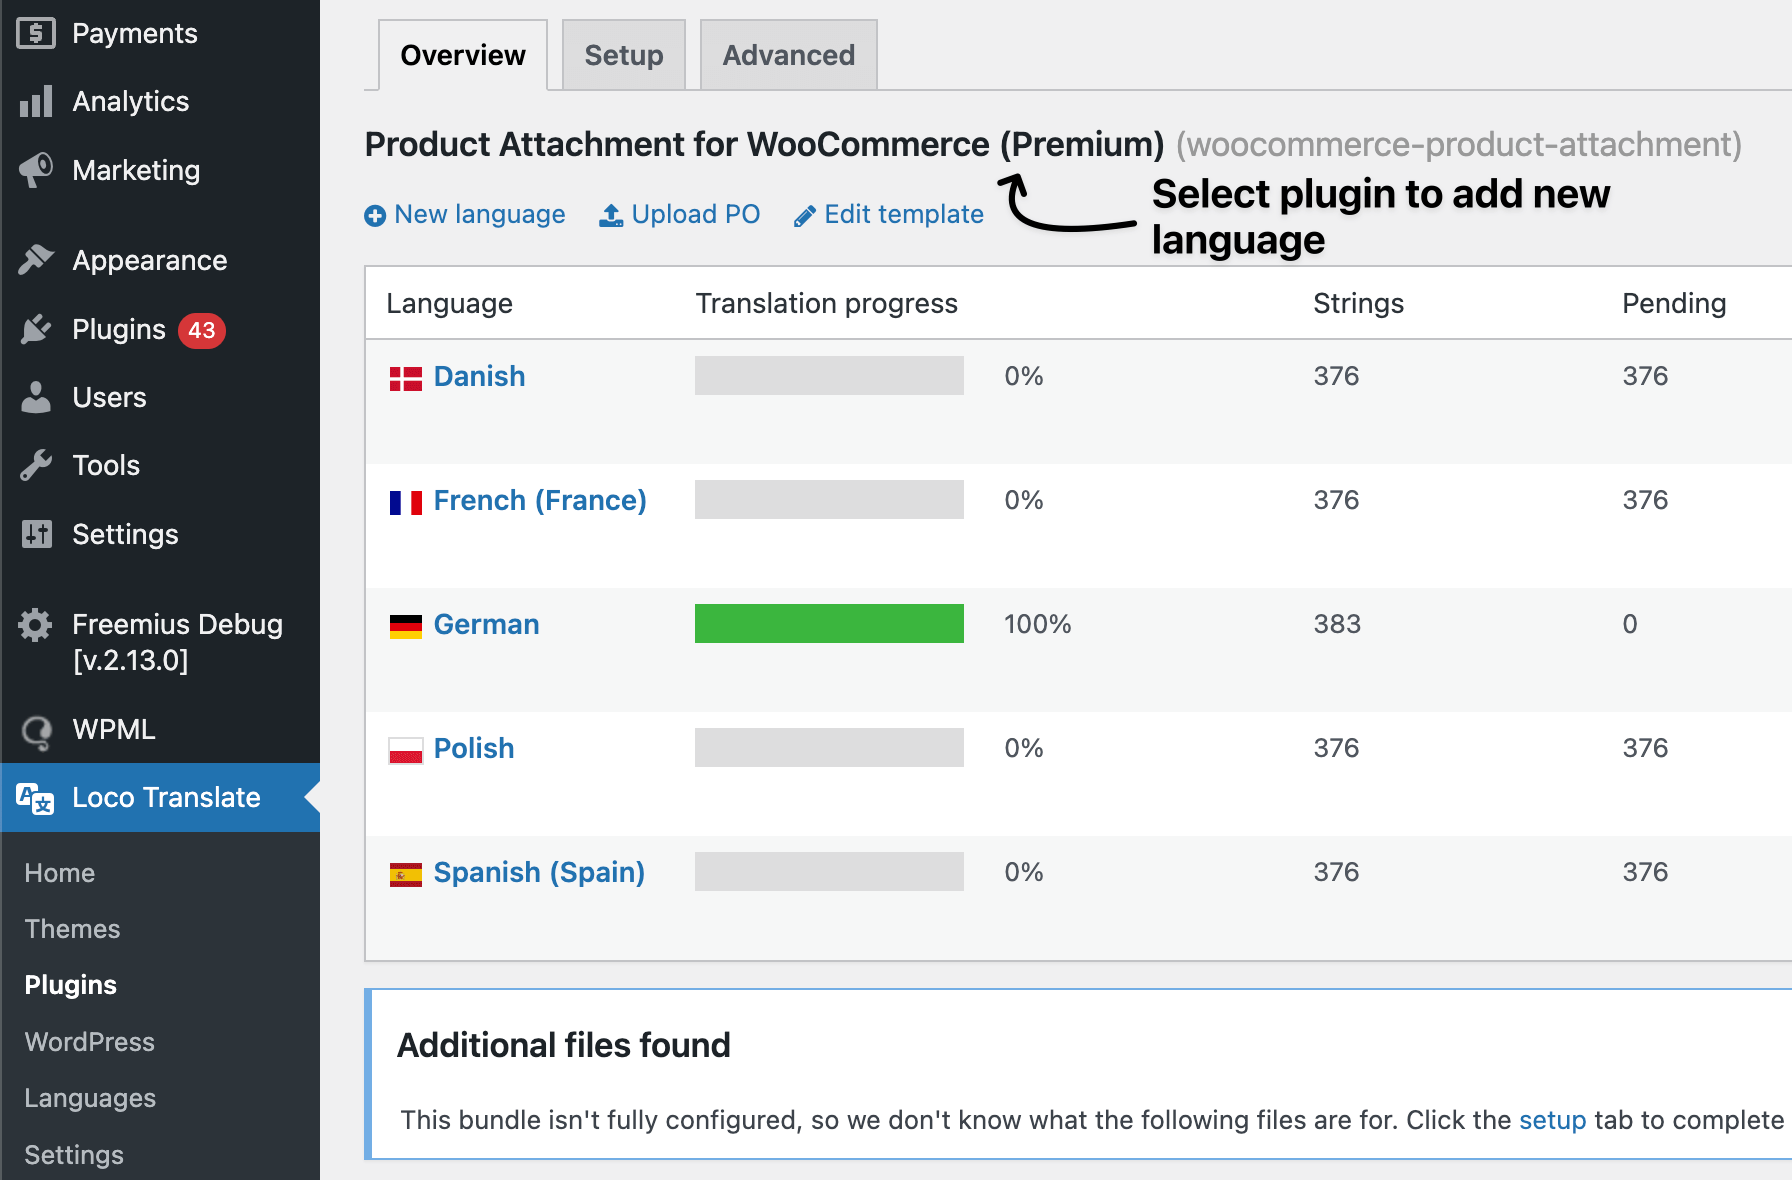Click the WPML sidebar icon
The image size is (1792, 1180).
click(35, 729)
